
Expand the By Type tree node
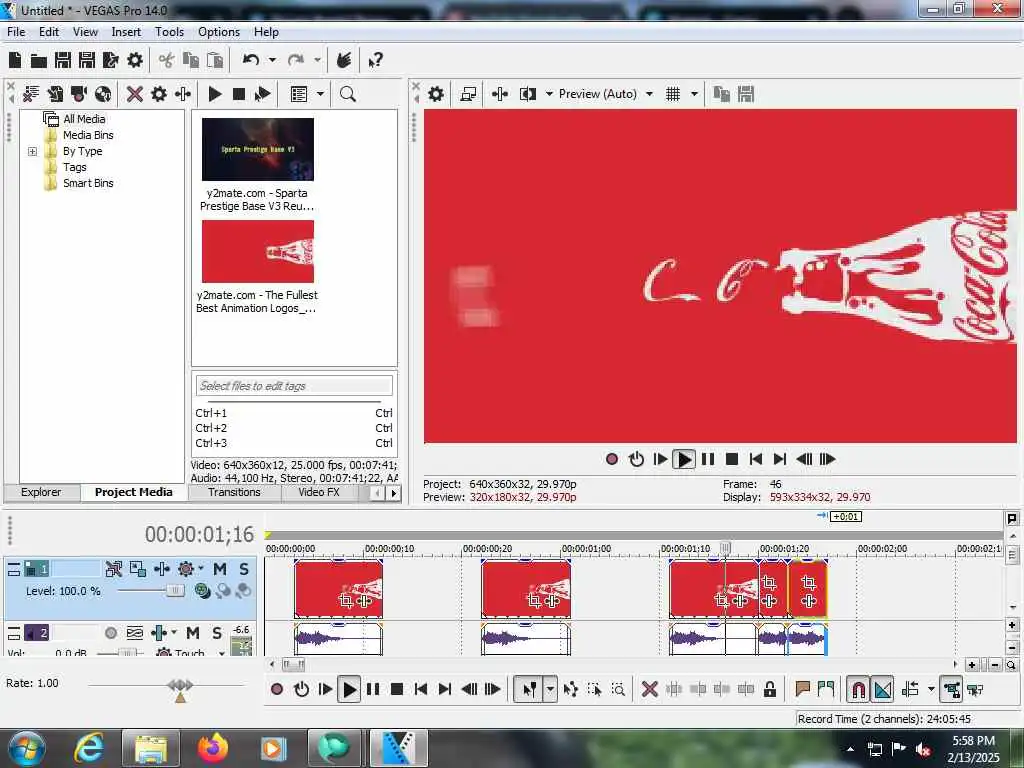(x=32, y=151)
